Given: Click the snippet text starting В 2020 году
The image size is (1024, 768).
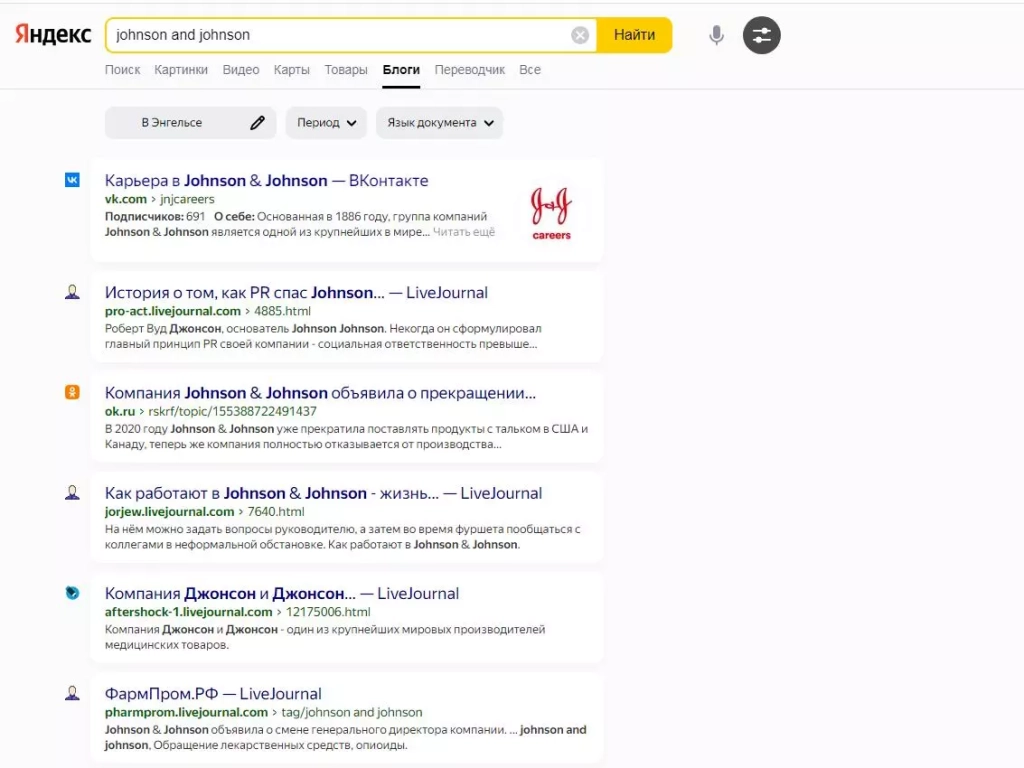Looking at the screenshot, I should point(346,436).
